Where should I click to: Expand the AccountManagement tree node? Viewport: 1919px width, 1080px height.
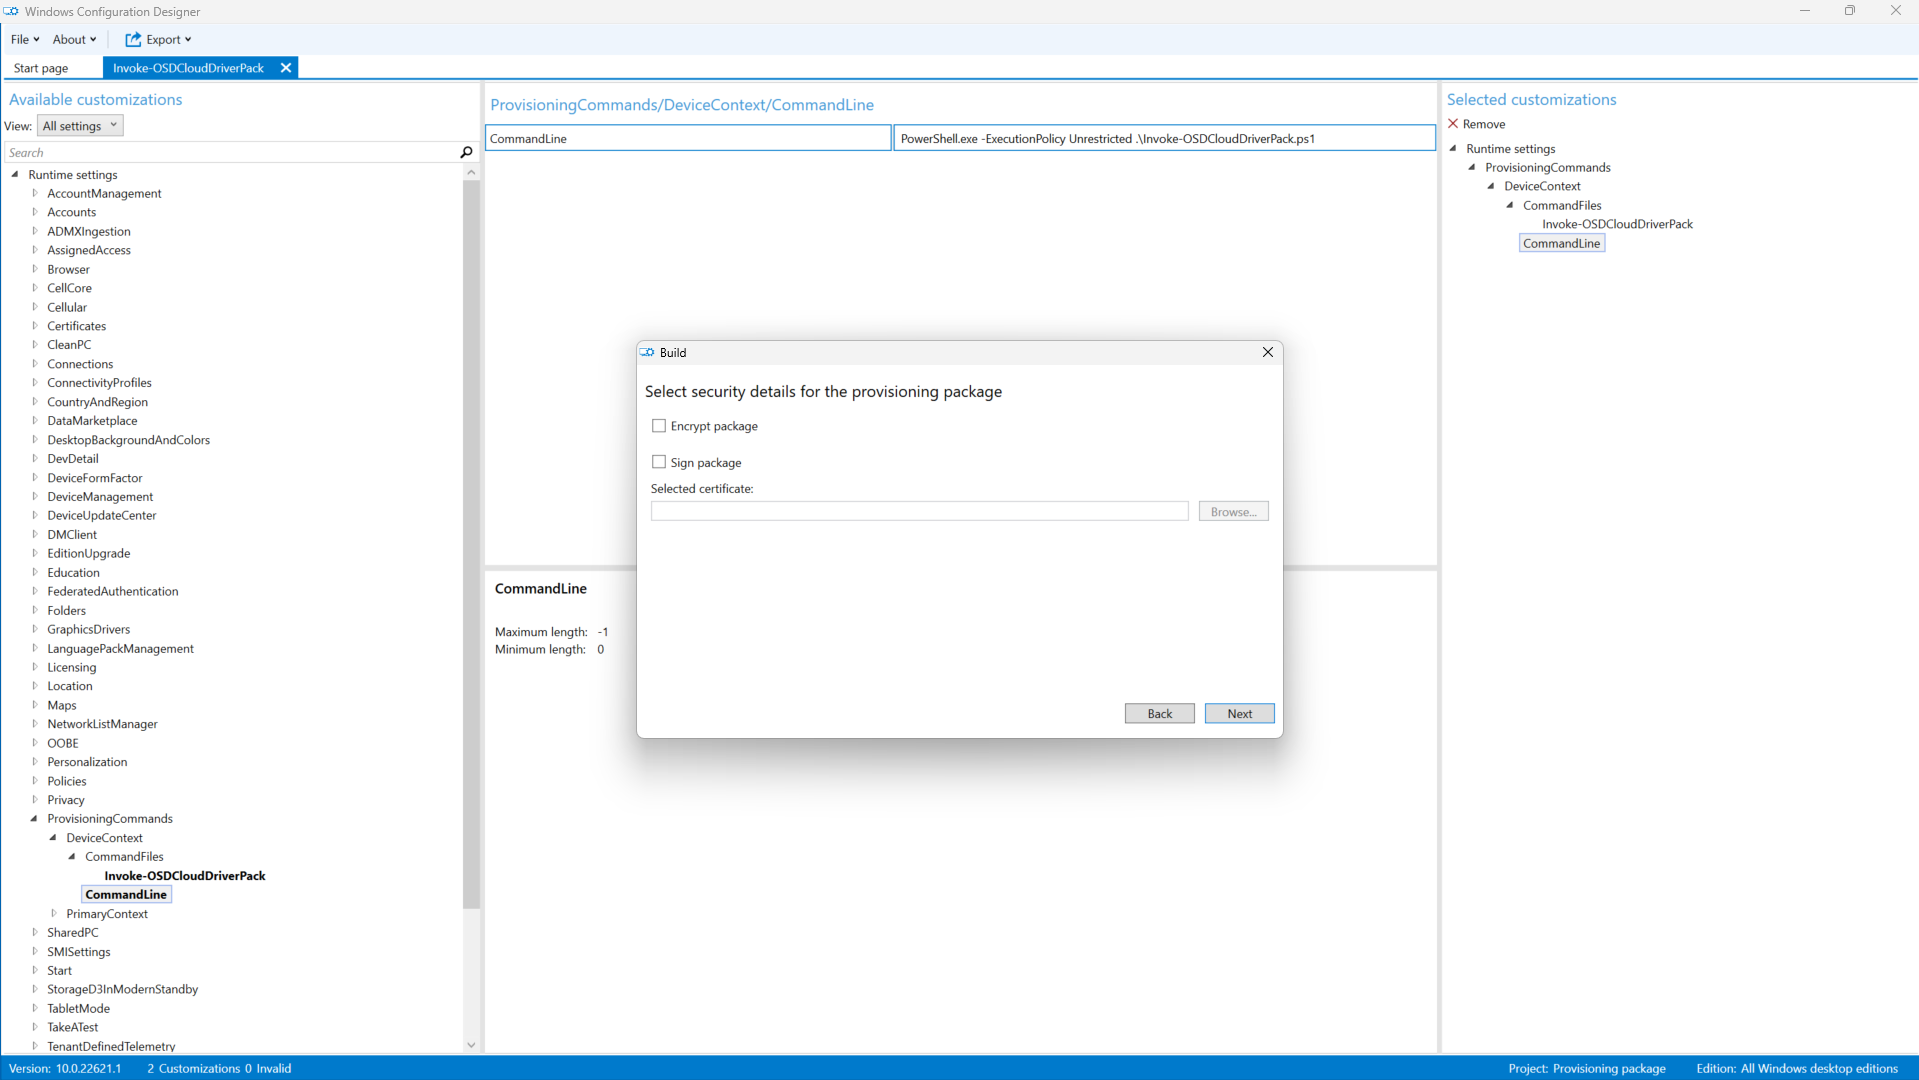coord(35,193)
